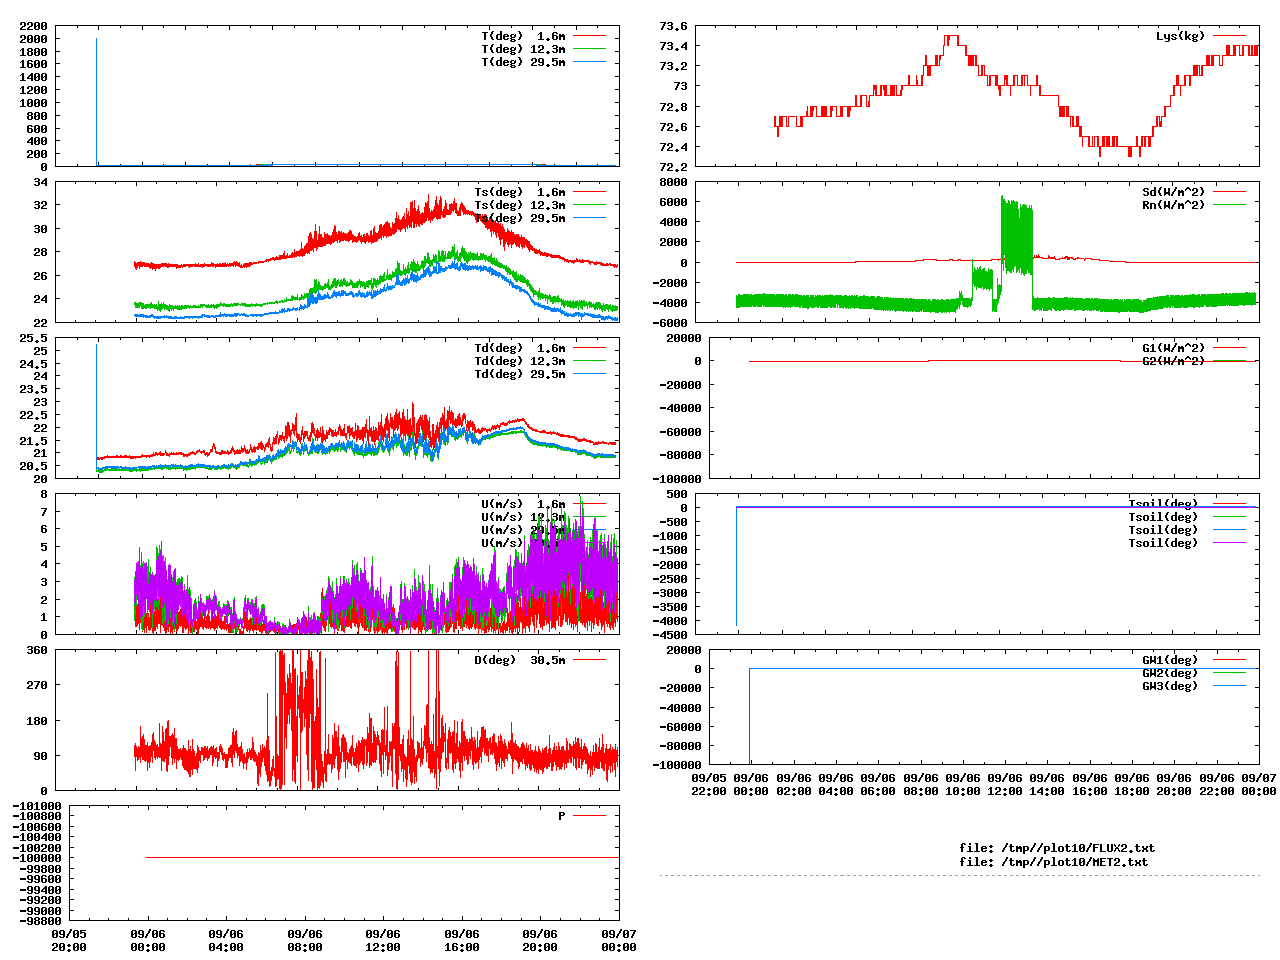Click the 'Td(deg) 1.6m' legend text

click(x=520, y=348)
